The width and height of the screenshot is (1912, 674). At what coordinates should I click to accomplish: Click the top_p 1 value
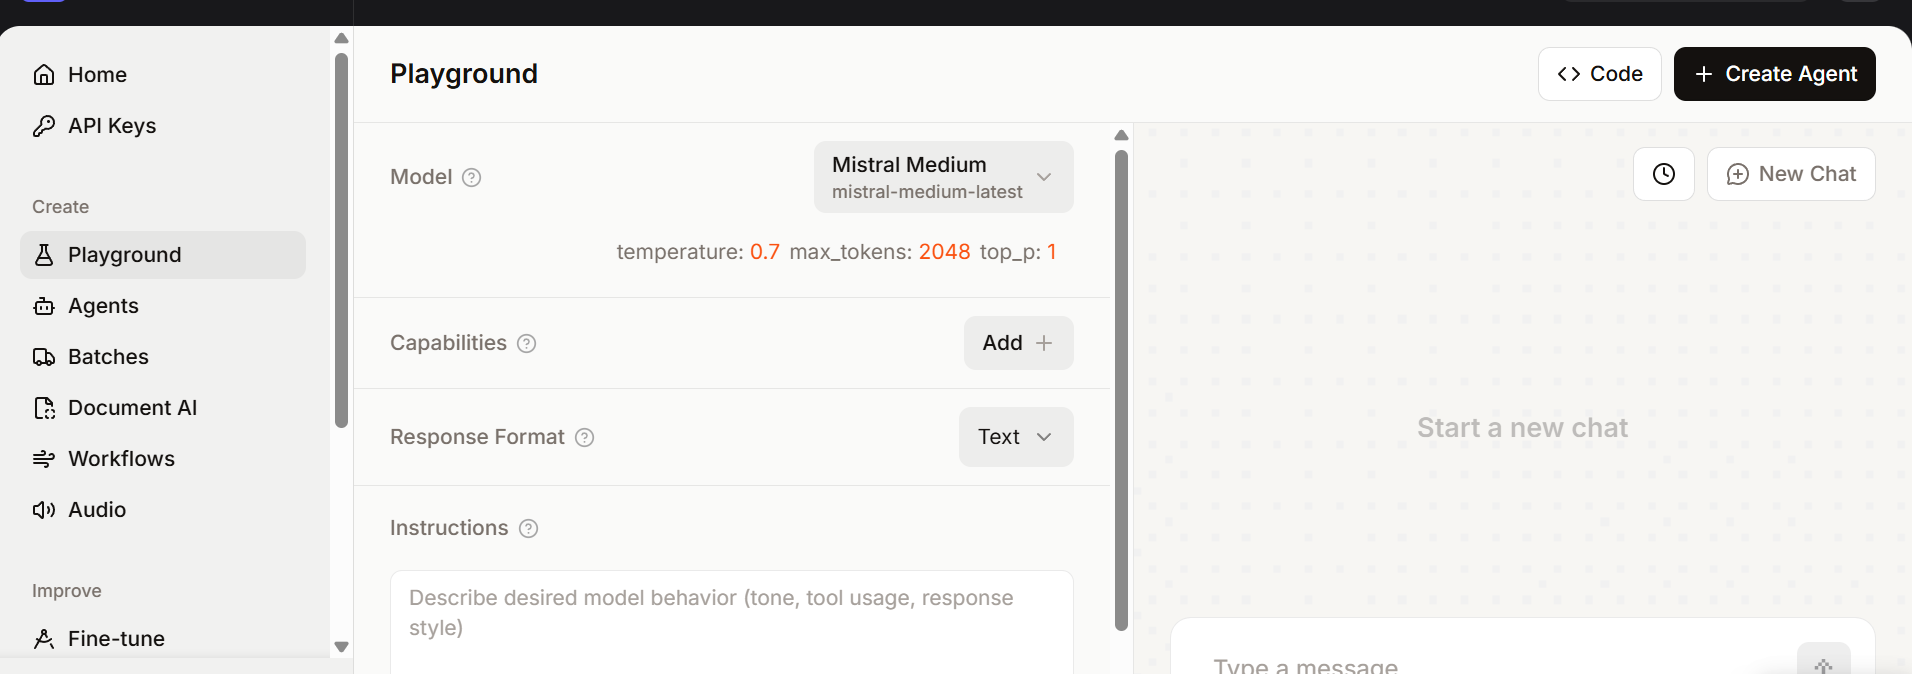point(1052,252)
